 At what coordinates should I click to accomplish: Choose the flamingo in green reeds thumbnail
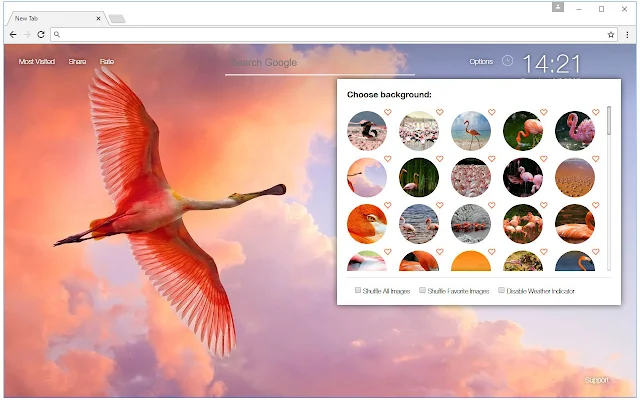[419, 178]
